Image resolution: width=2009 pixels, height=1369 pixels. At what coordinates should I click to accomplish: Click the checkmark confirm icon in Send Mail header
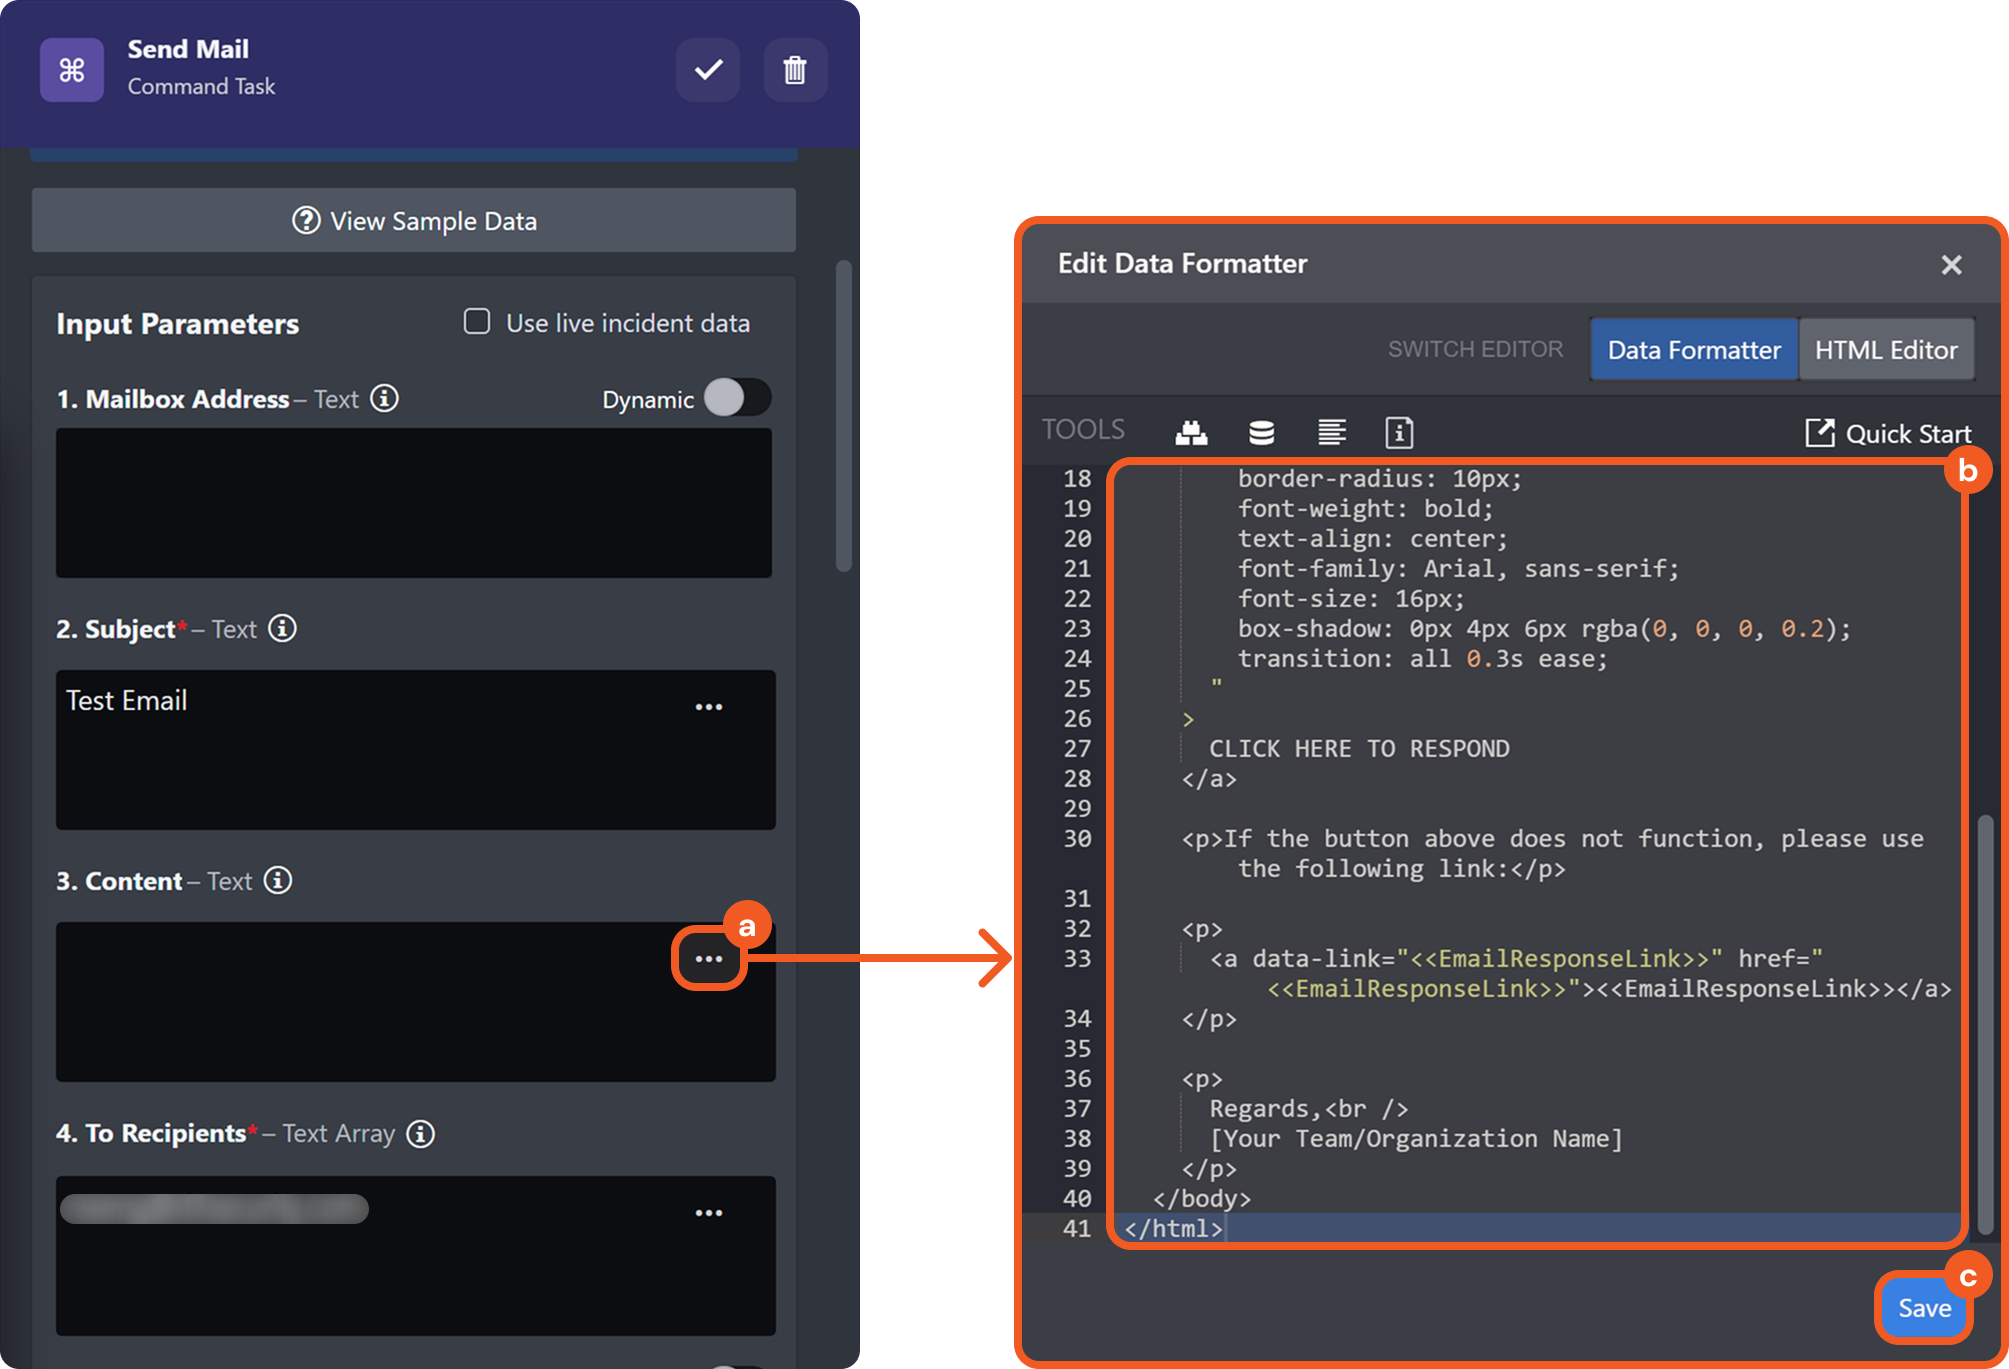coord(708,70)
